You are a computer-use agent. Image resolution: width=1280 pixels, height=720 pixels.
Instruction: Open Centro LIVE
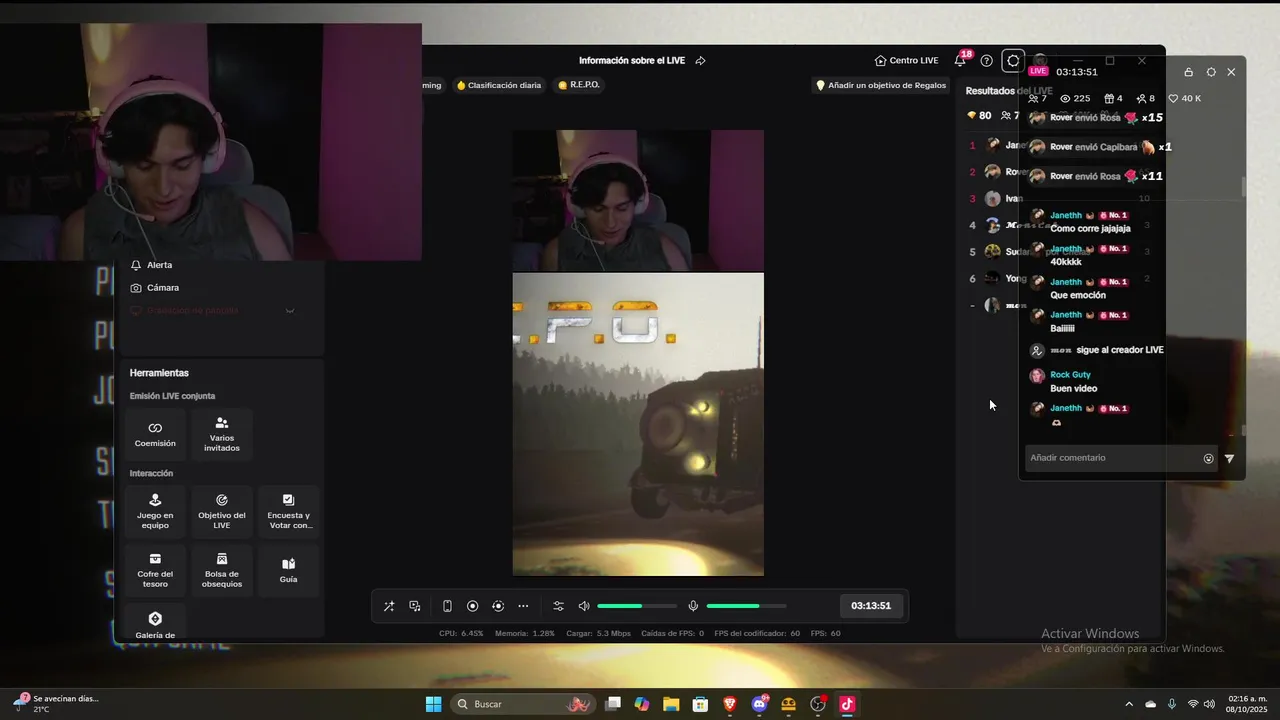pyautogui.click(x=906, y=61)
